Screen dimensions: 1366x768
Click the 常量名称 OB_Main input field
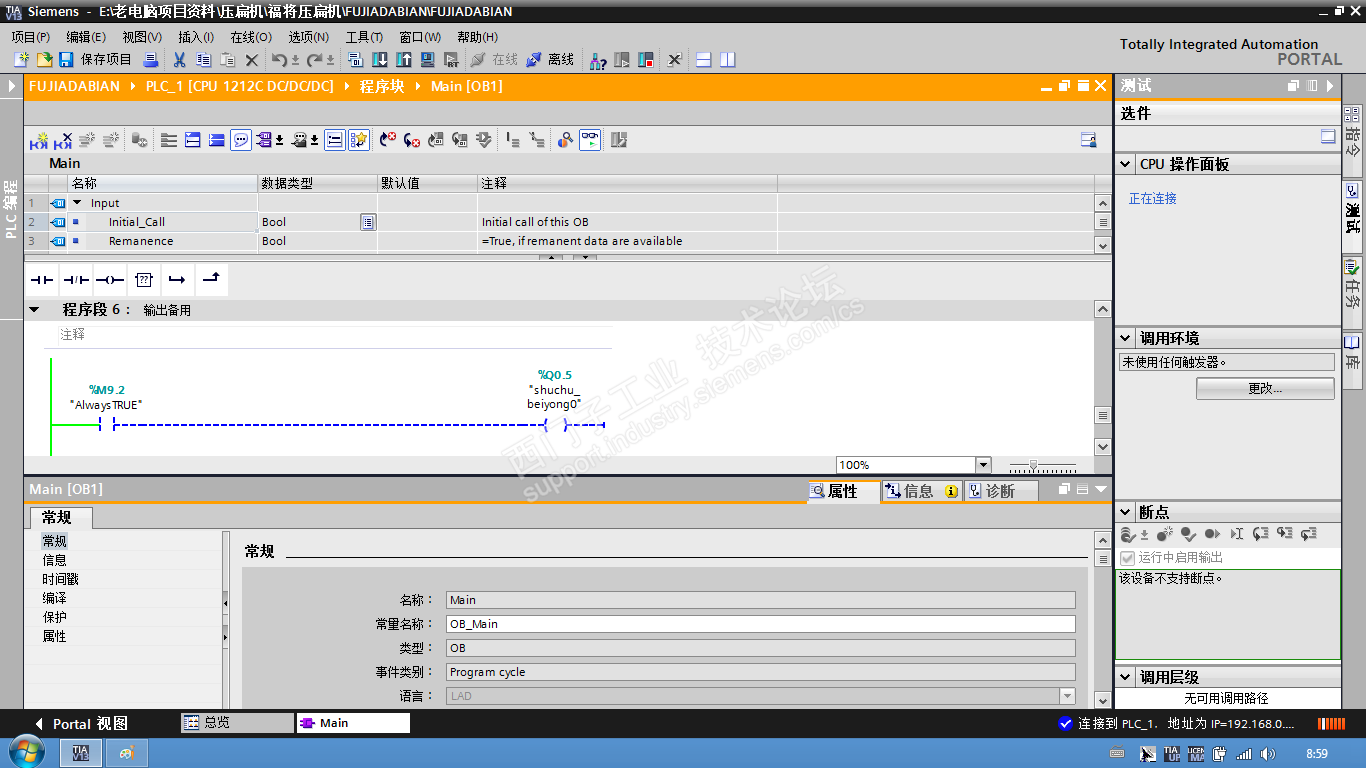click(x=761, y=624)
